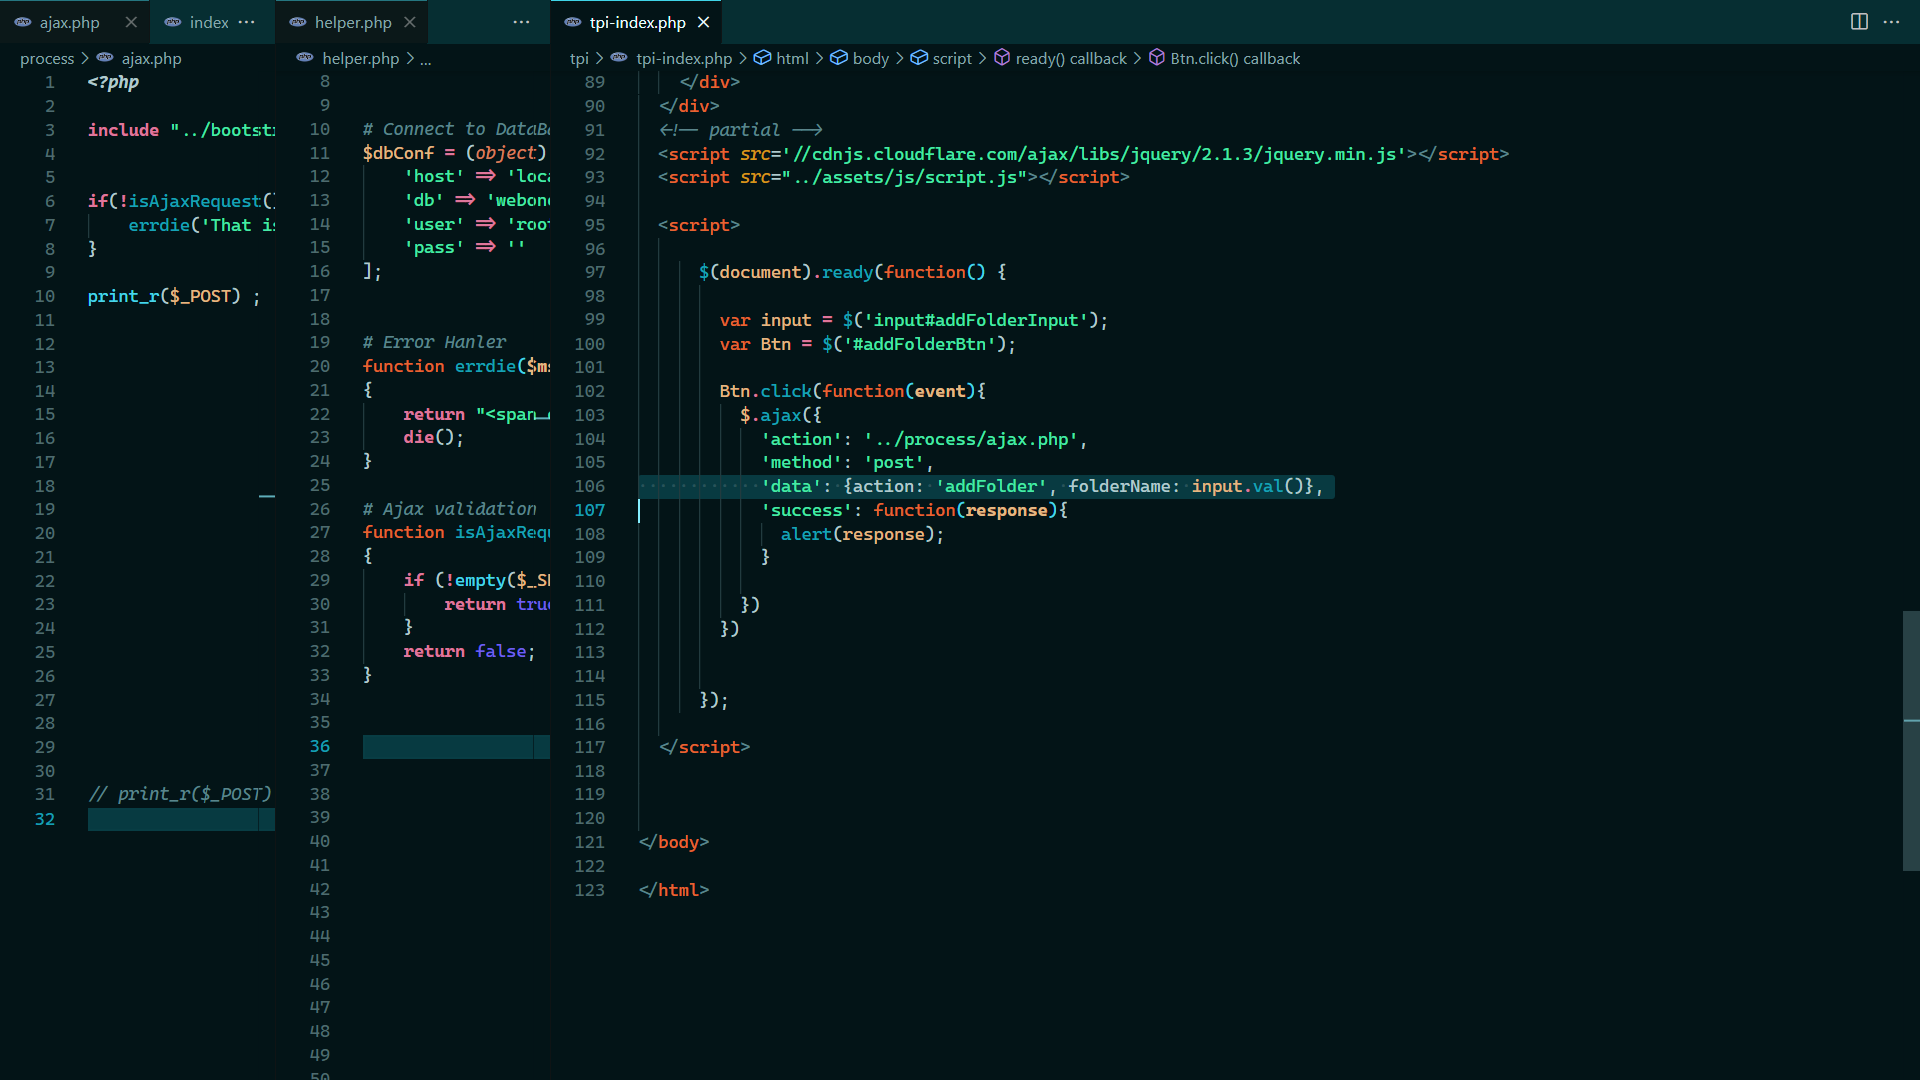Click the Btn.click(function(event) line
Image resolution: width=1920 pixels, height=1080 pixels.
853,391
